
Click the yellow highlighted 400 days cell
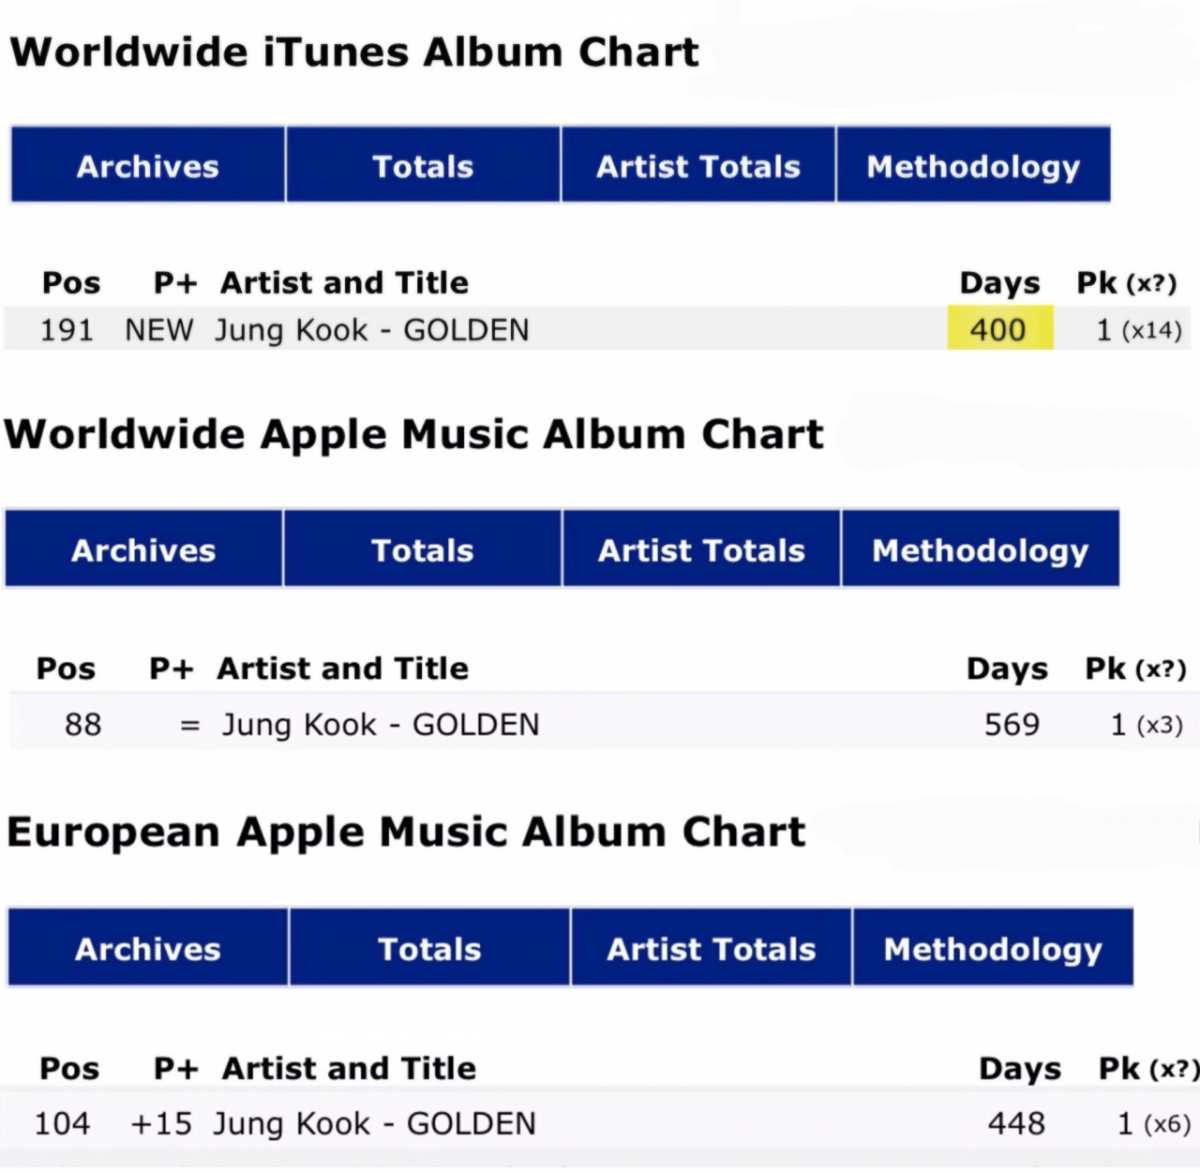(x=999, y=329)
